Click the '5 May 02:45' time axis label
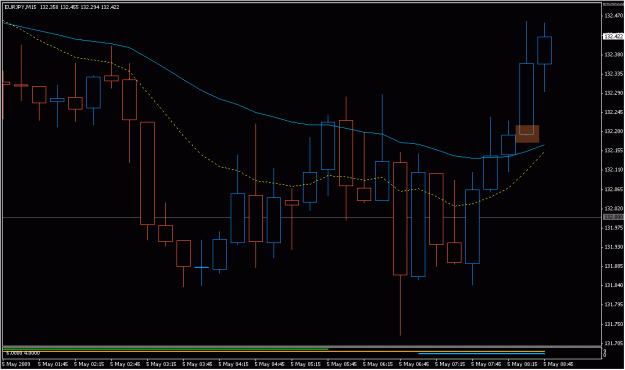Viewport: 625px width, 370px height. point(125,364)
